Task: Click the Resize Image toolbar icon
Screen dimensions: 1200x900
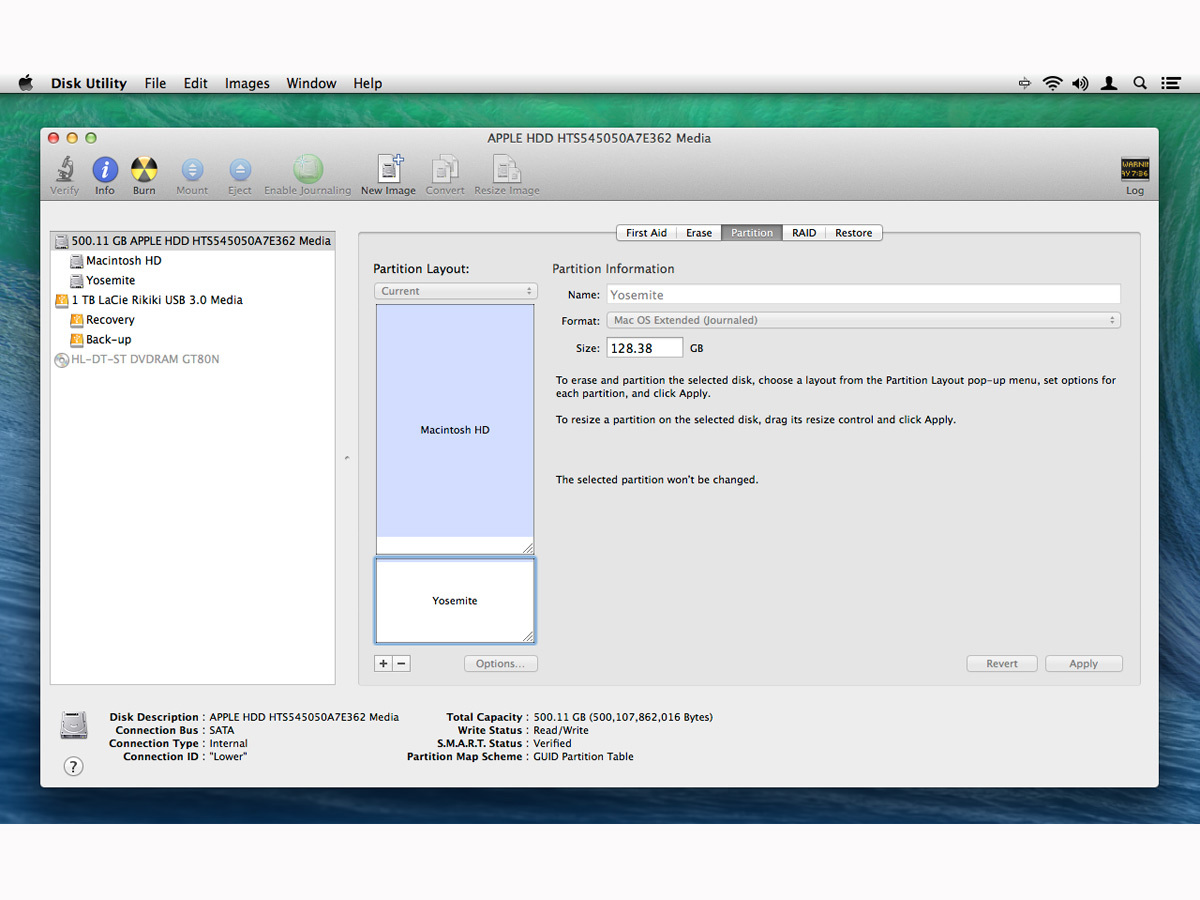Action: coord(506,169)
